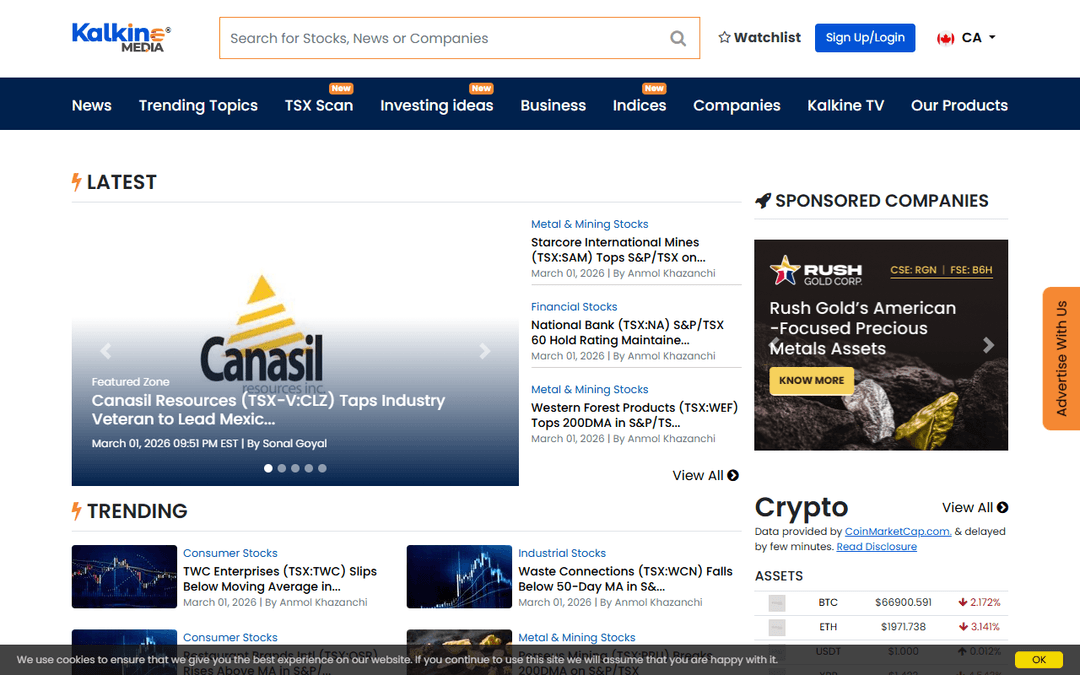
Task: Click the search magnifier icon
Action: (x=678, y=39)
